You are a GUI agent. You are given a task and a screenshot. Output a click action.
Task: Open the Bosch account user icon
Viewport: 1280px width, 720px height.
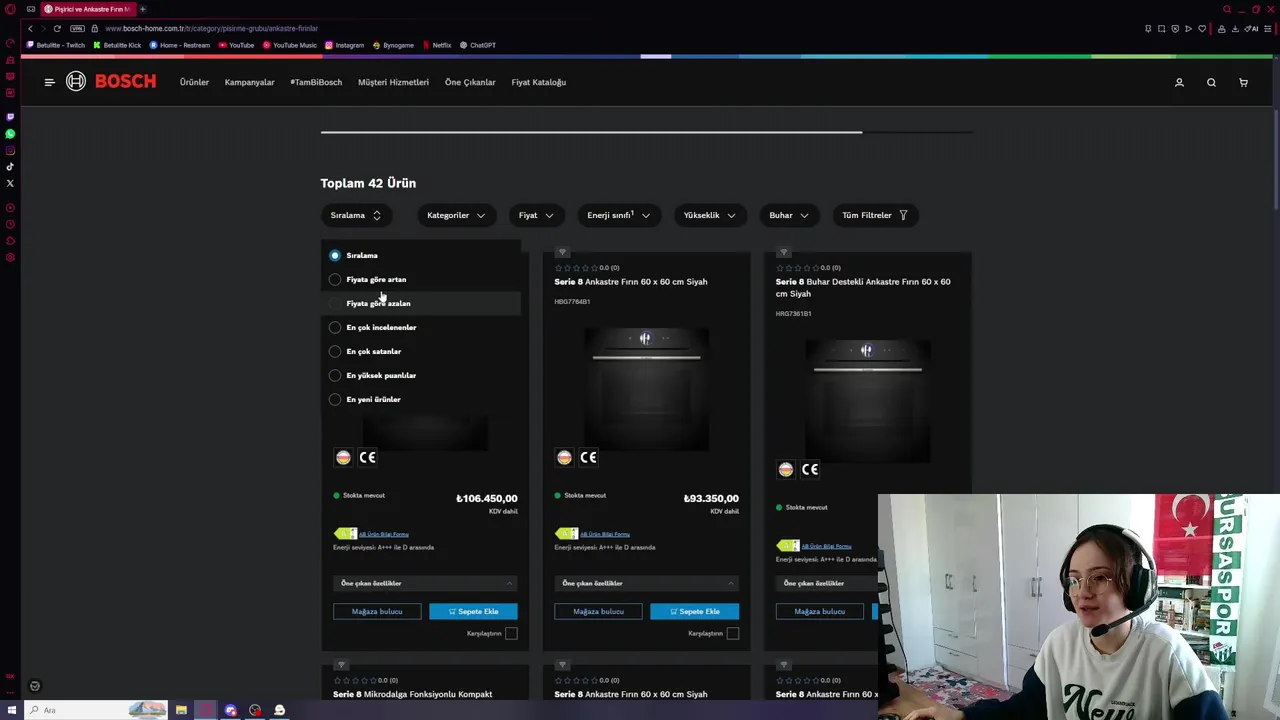1179,82
